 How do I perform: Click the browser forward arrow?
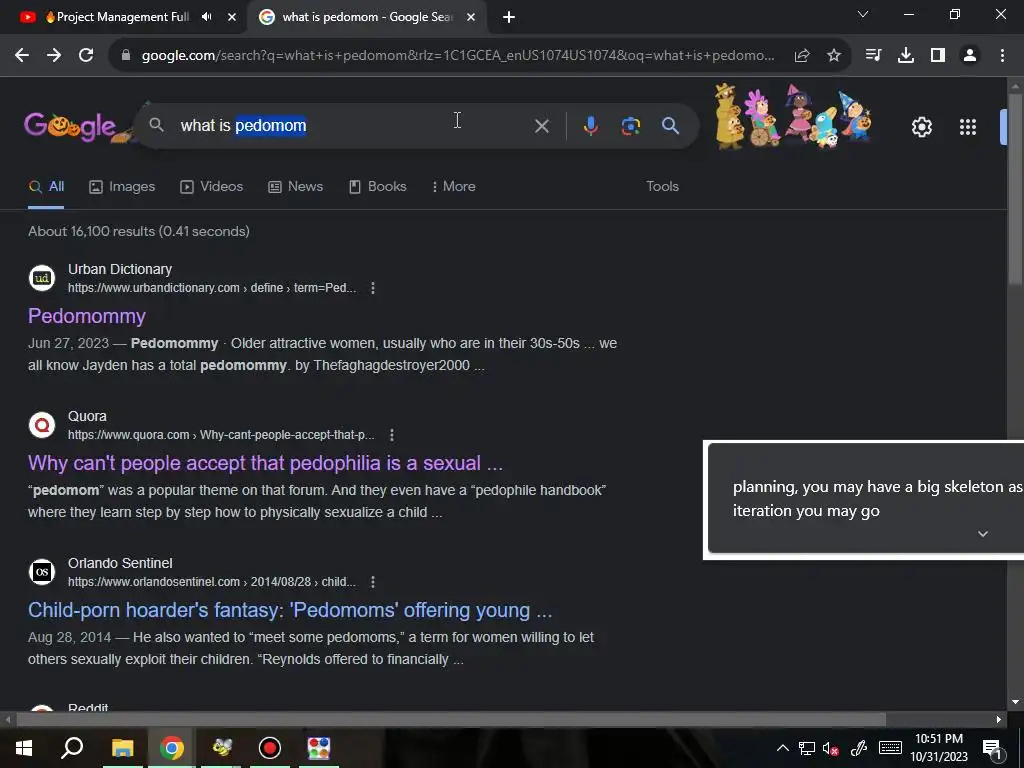[54, 56]
